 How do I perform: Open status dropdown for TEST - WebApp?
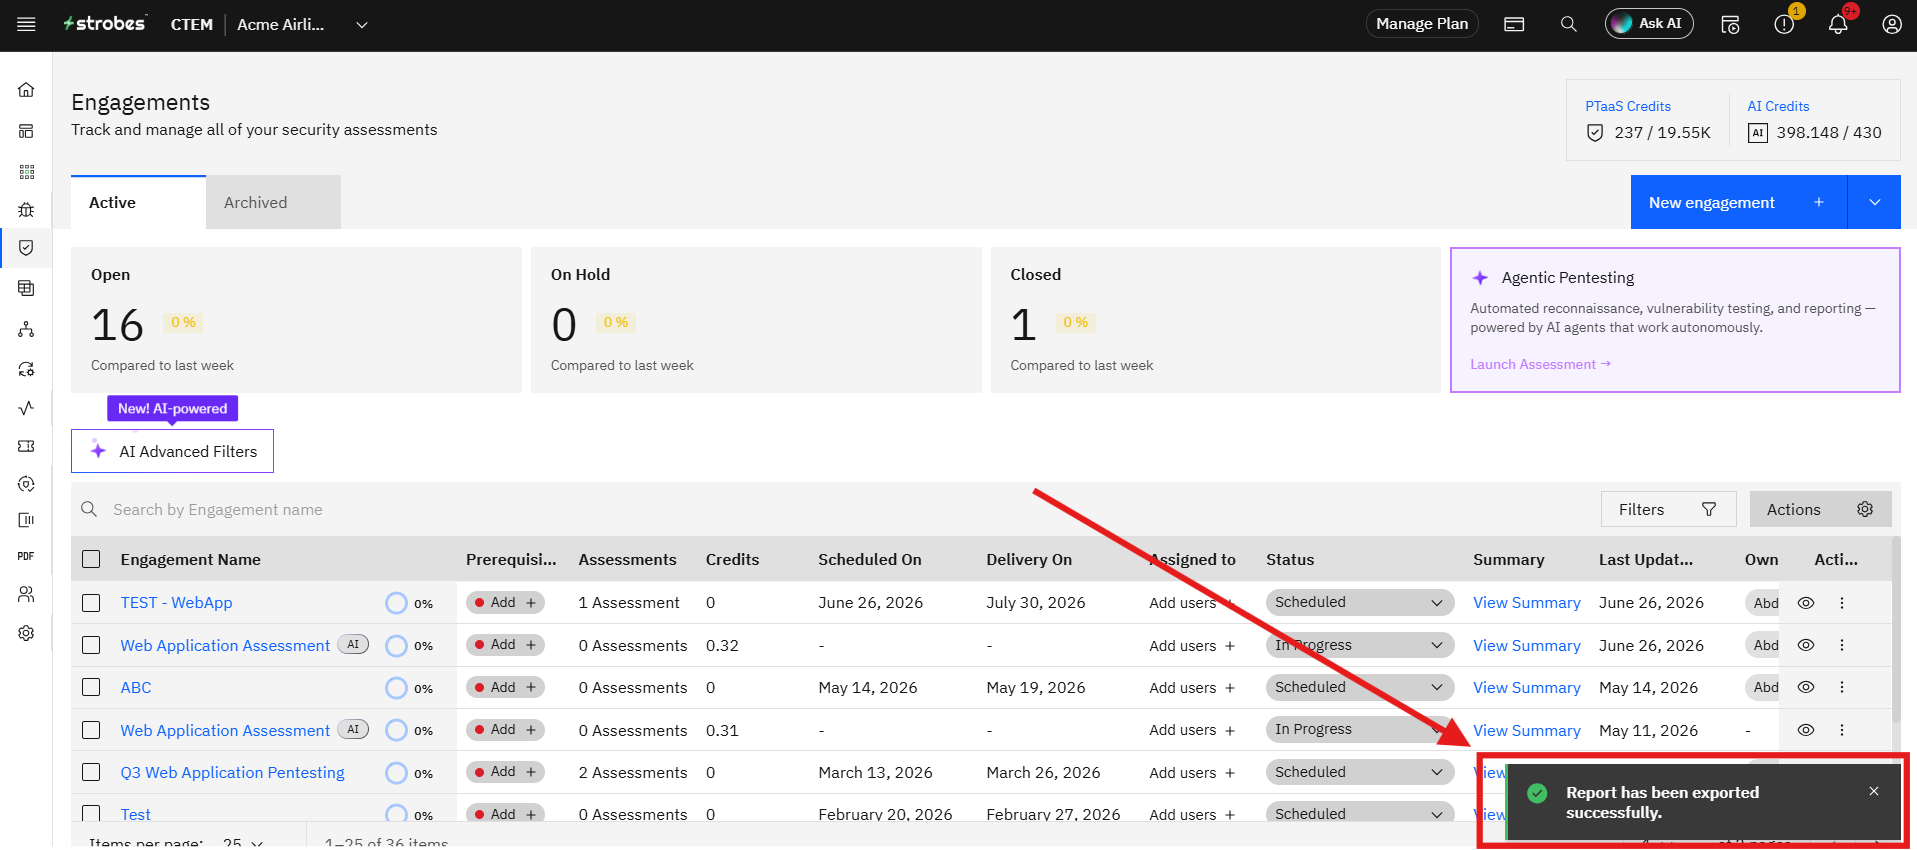(x=1359, y=602)
